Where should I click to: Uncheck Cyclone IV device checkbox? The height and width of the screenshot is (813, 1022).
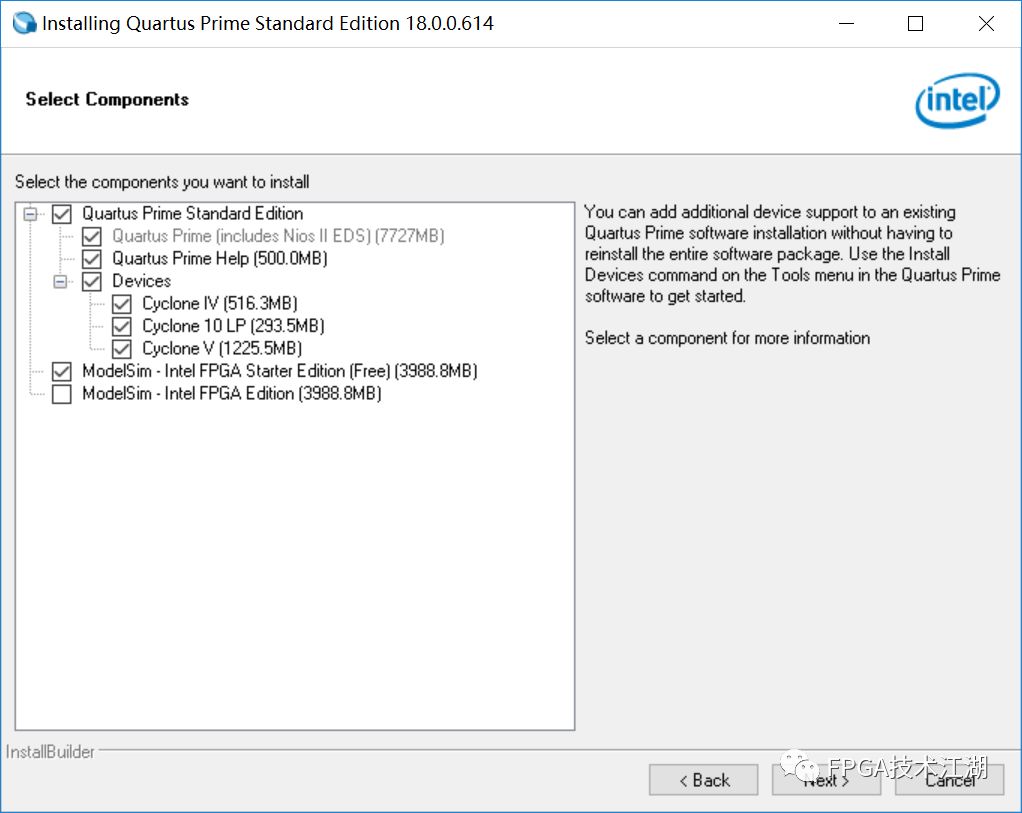(x=122, y=304)
